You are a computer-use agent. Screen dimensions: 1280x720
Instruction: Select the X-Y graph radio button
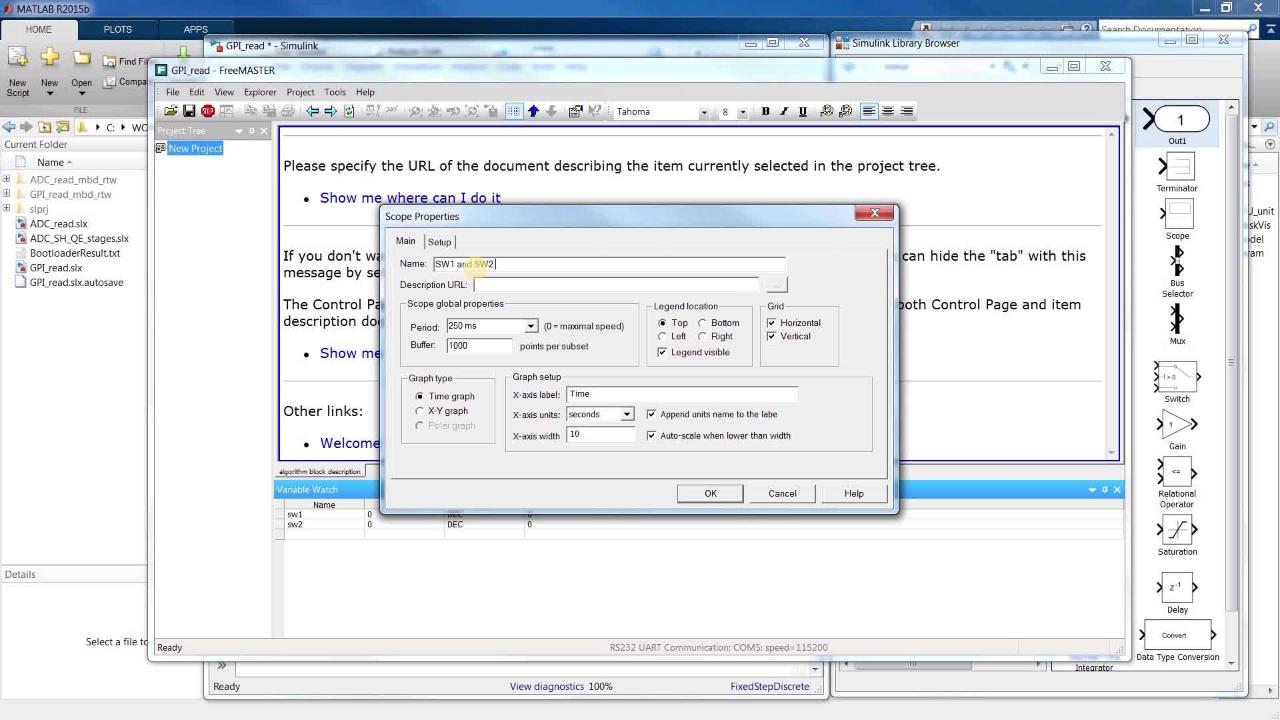coord(420,411)
